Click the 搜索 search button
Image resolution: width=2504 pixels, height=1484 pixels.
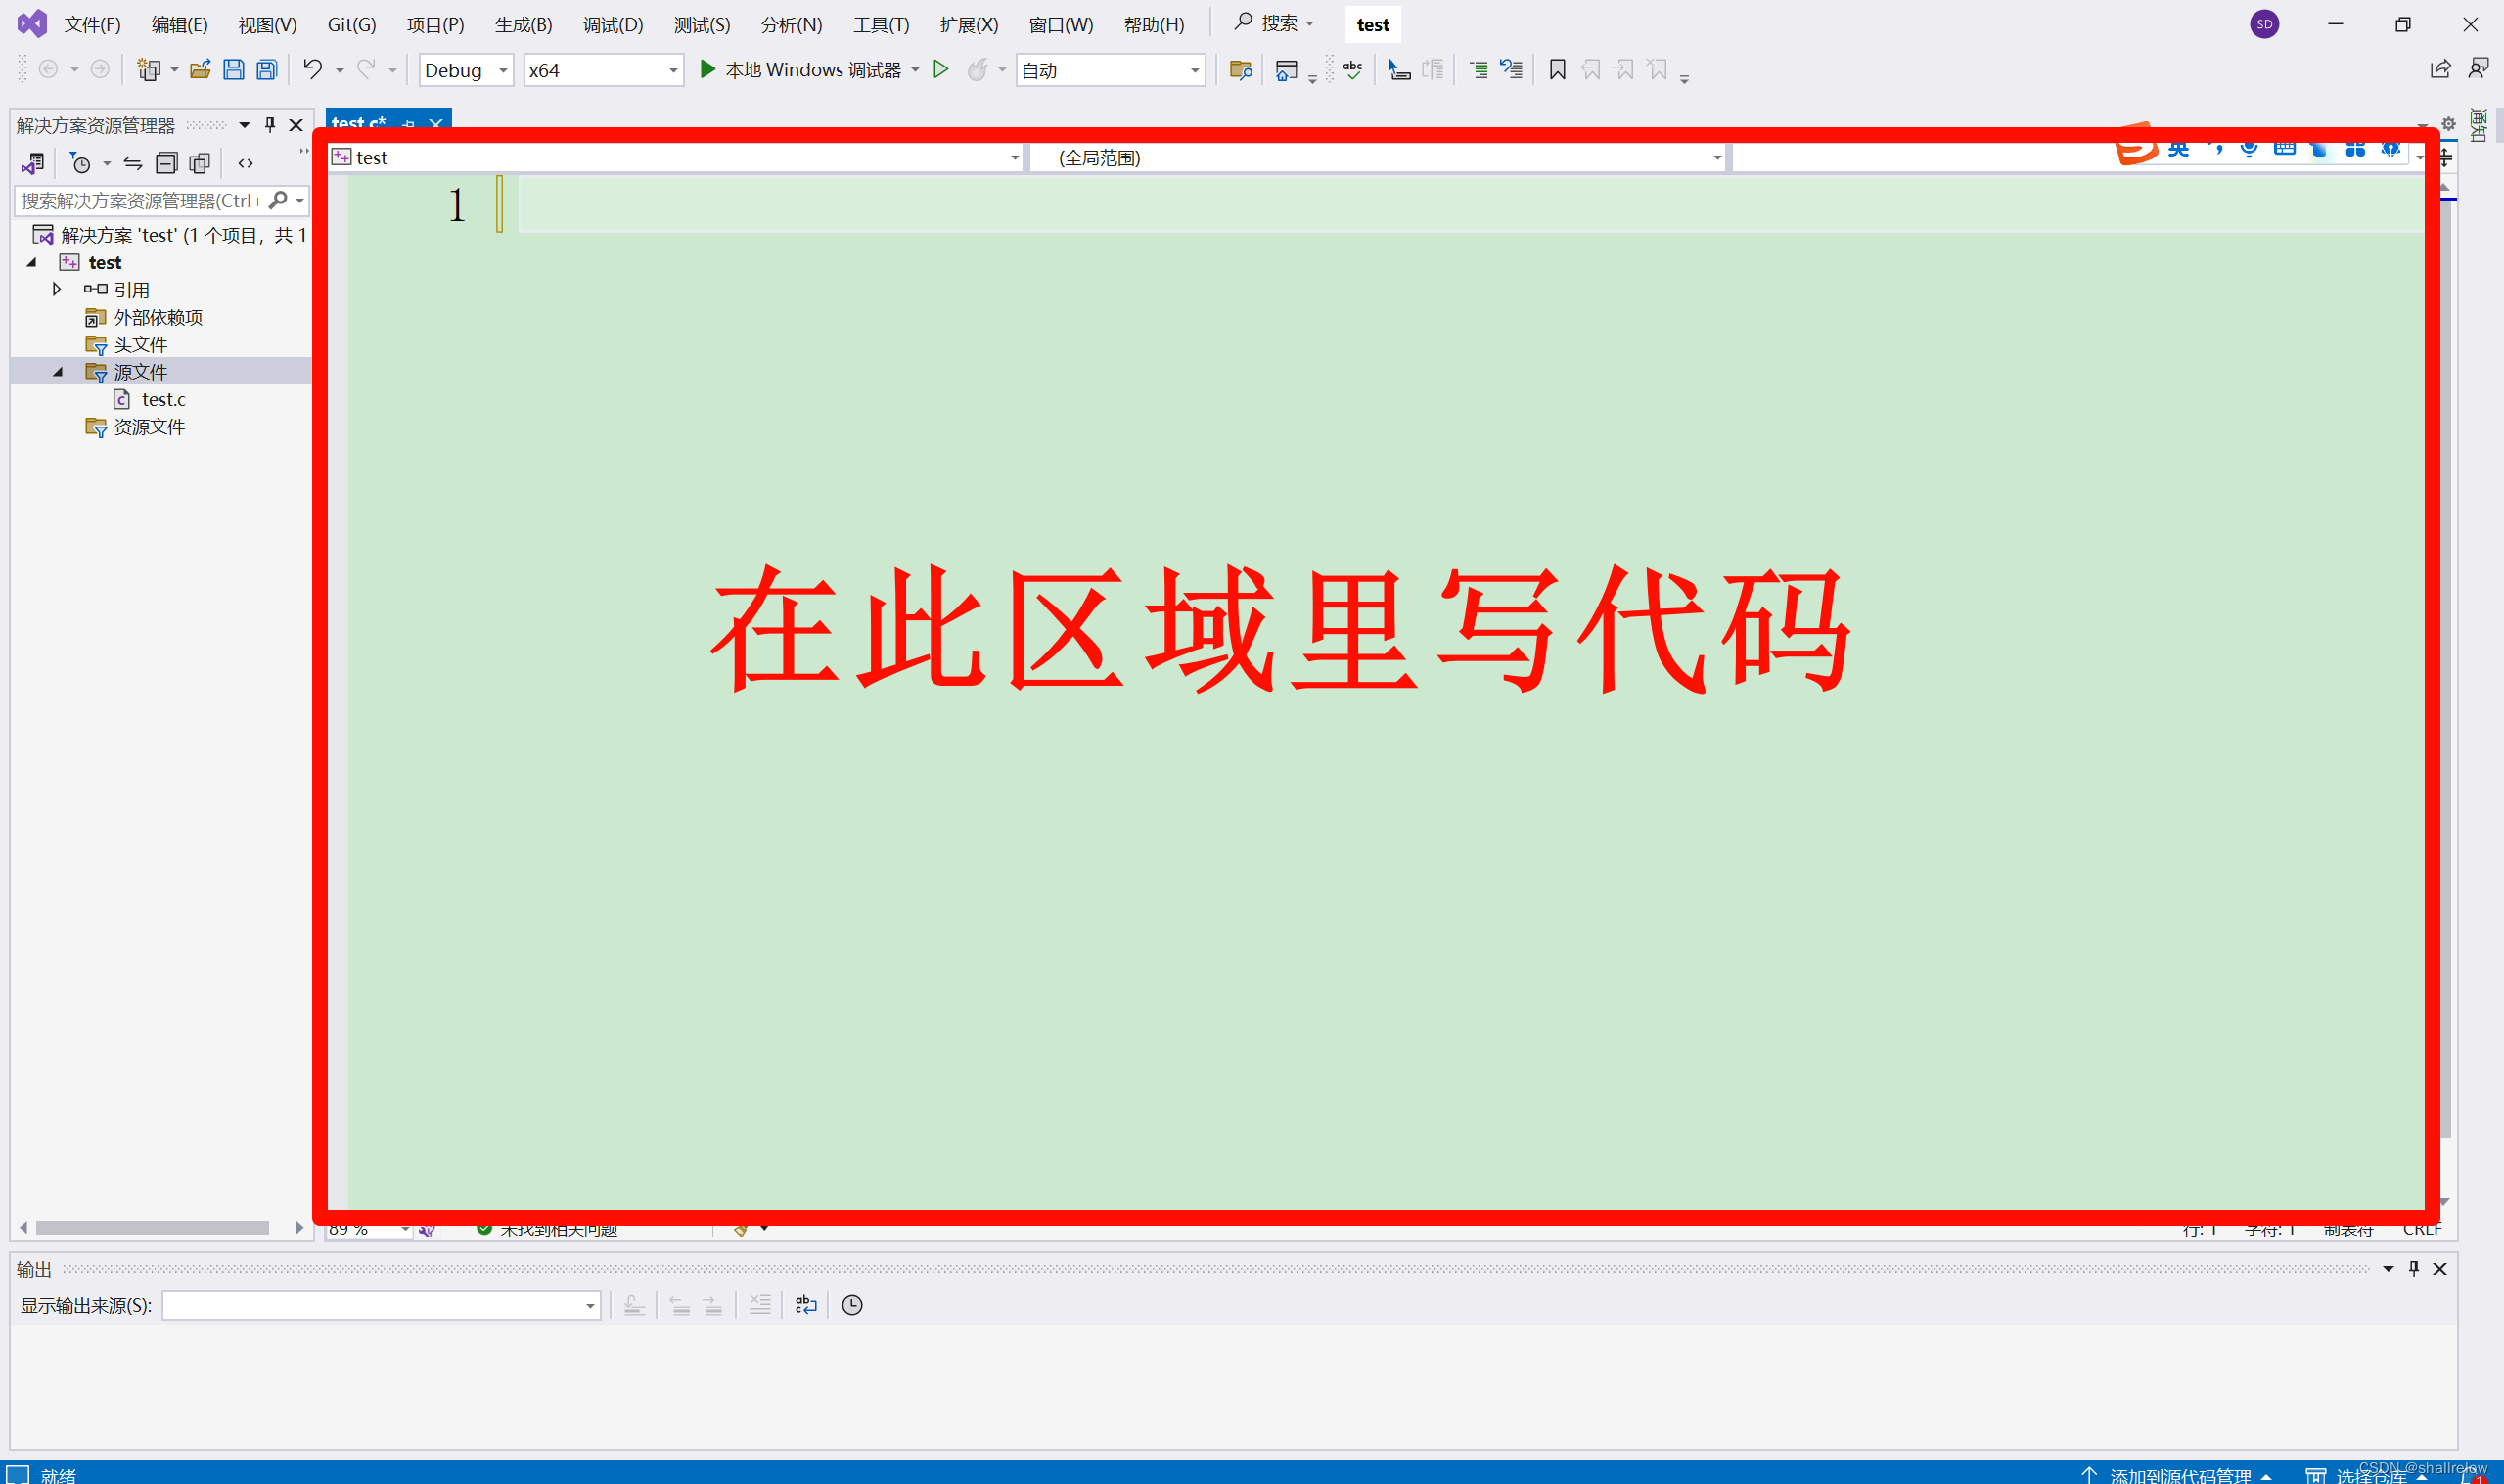pyautogui.click(x=1274, y=23)
